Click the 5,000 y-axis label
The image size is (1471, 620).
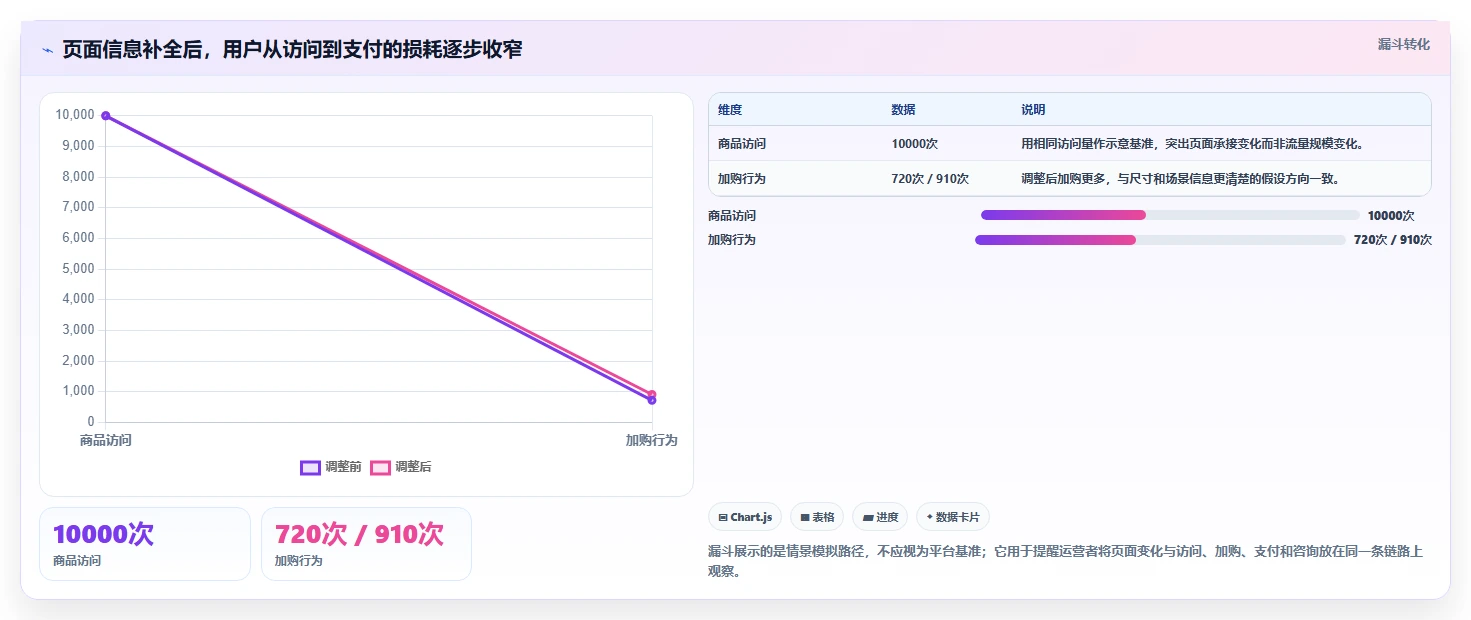coord(78,268)
